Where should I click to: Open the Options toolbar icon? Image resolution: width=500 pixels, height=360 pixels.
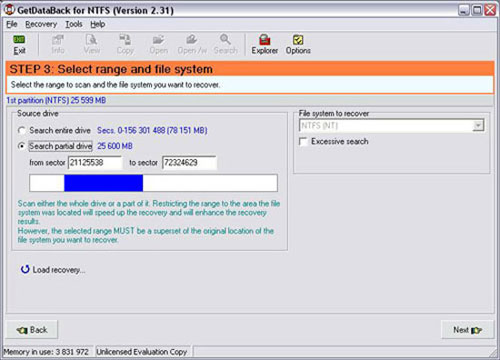click(298, 40)
